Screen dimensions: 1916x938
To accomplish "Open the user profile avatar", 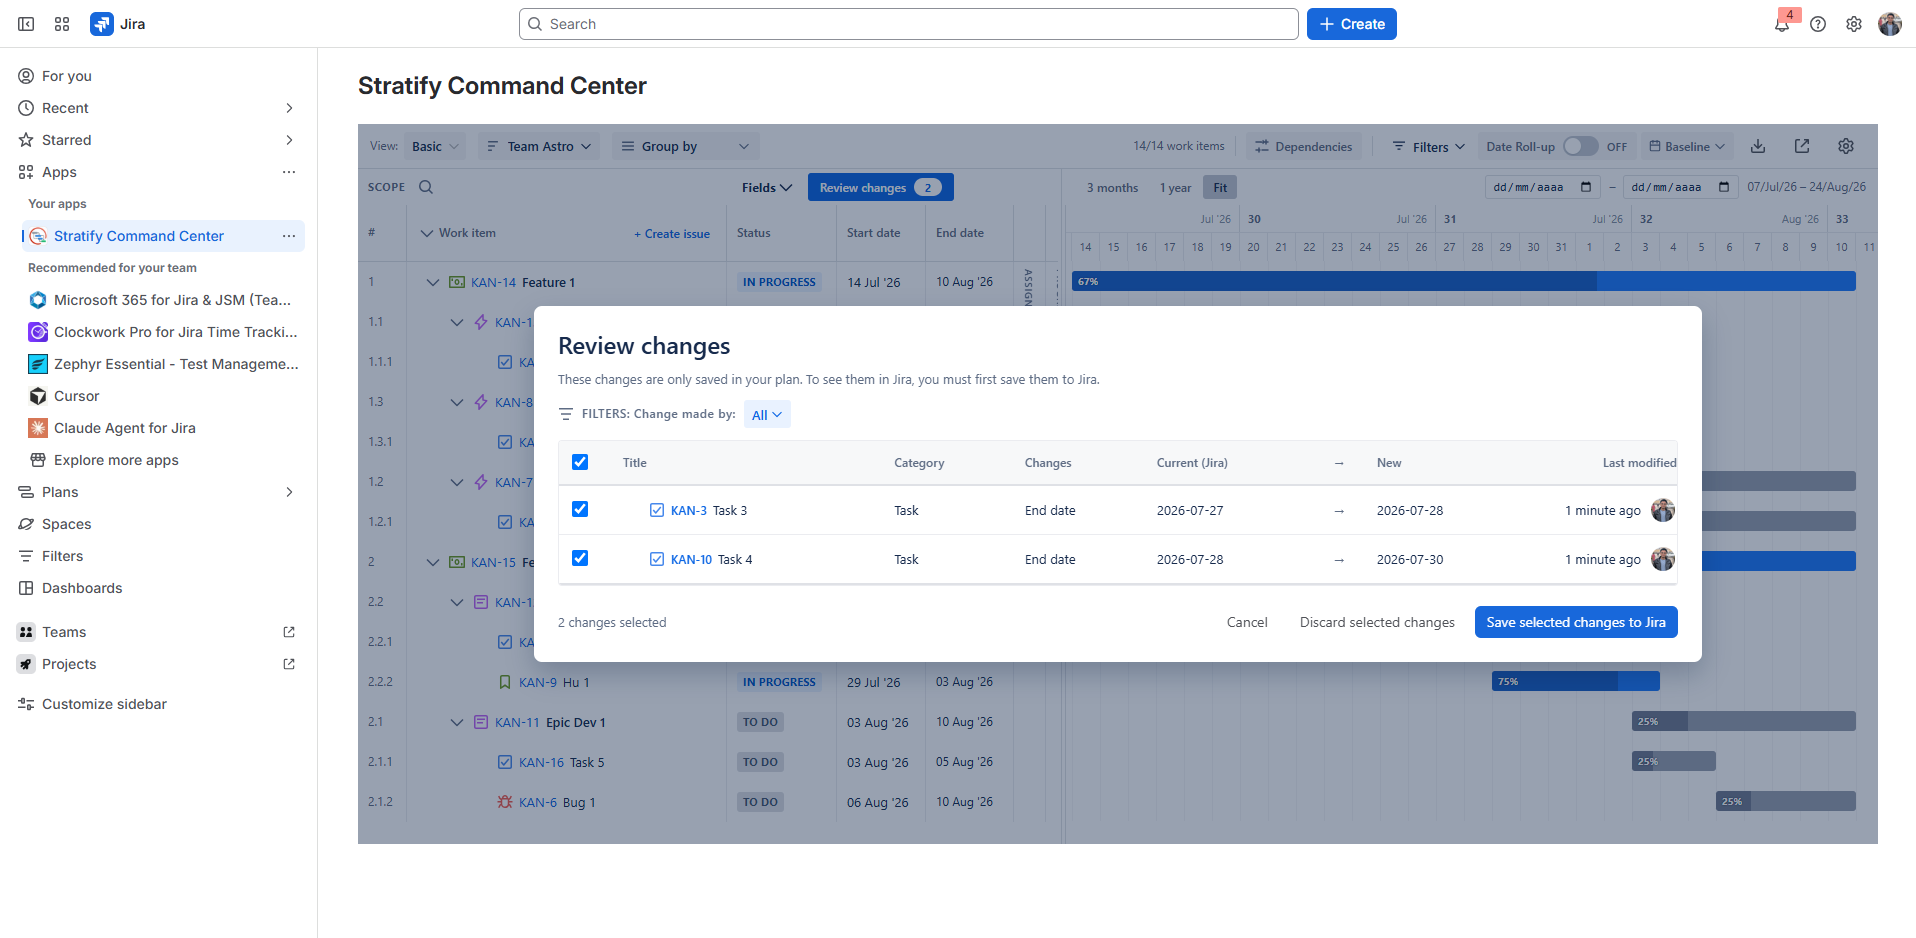I will pyautogui.click(x=1890, y=24).
